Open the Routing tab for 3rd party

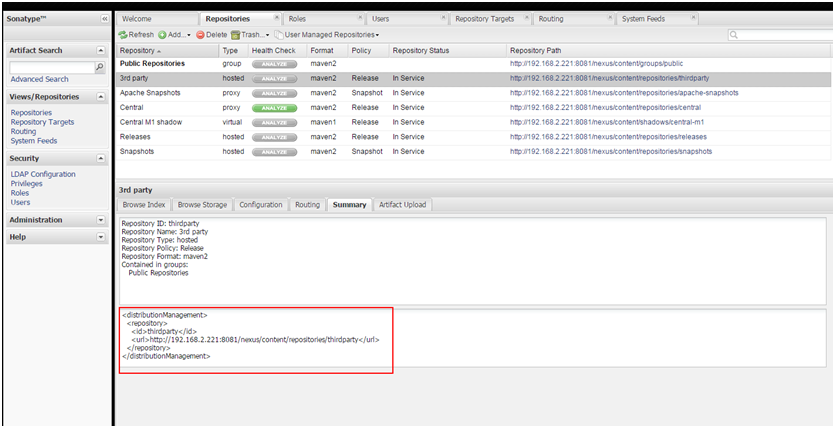[x=307, y=205]
